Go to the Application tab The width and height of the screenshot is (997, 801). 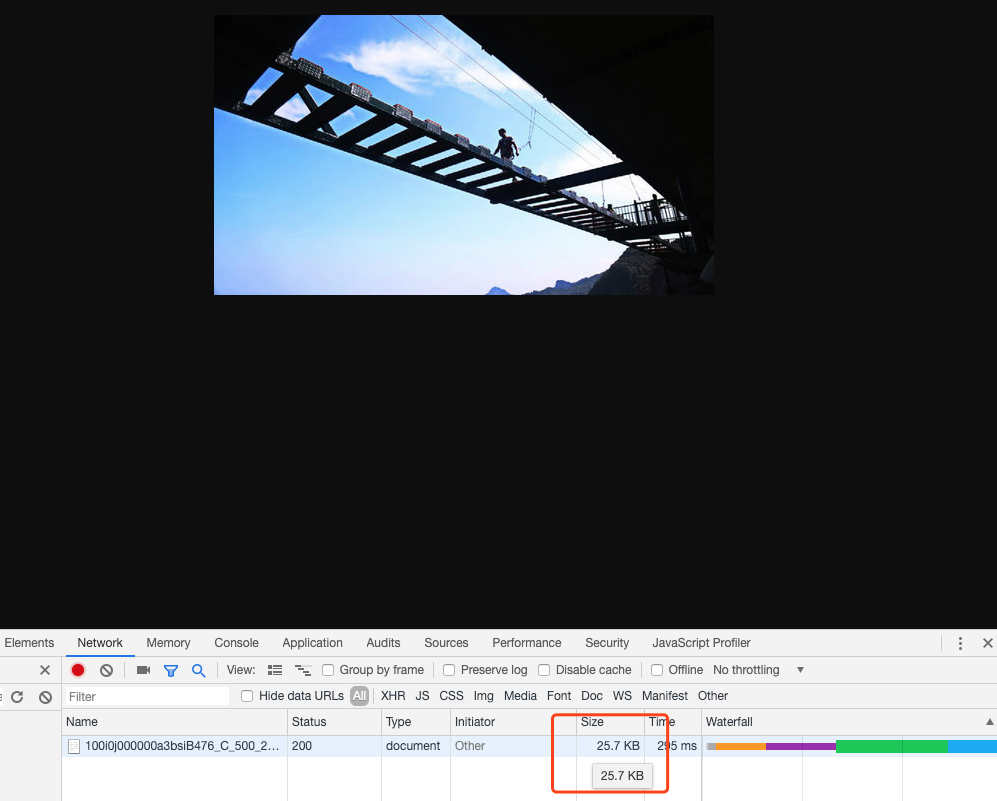pos(312,643)
